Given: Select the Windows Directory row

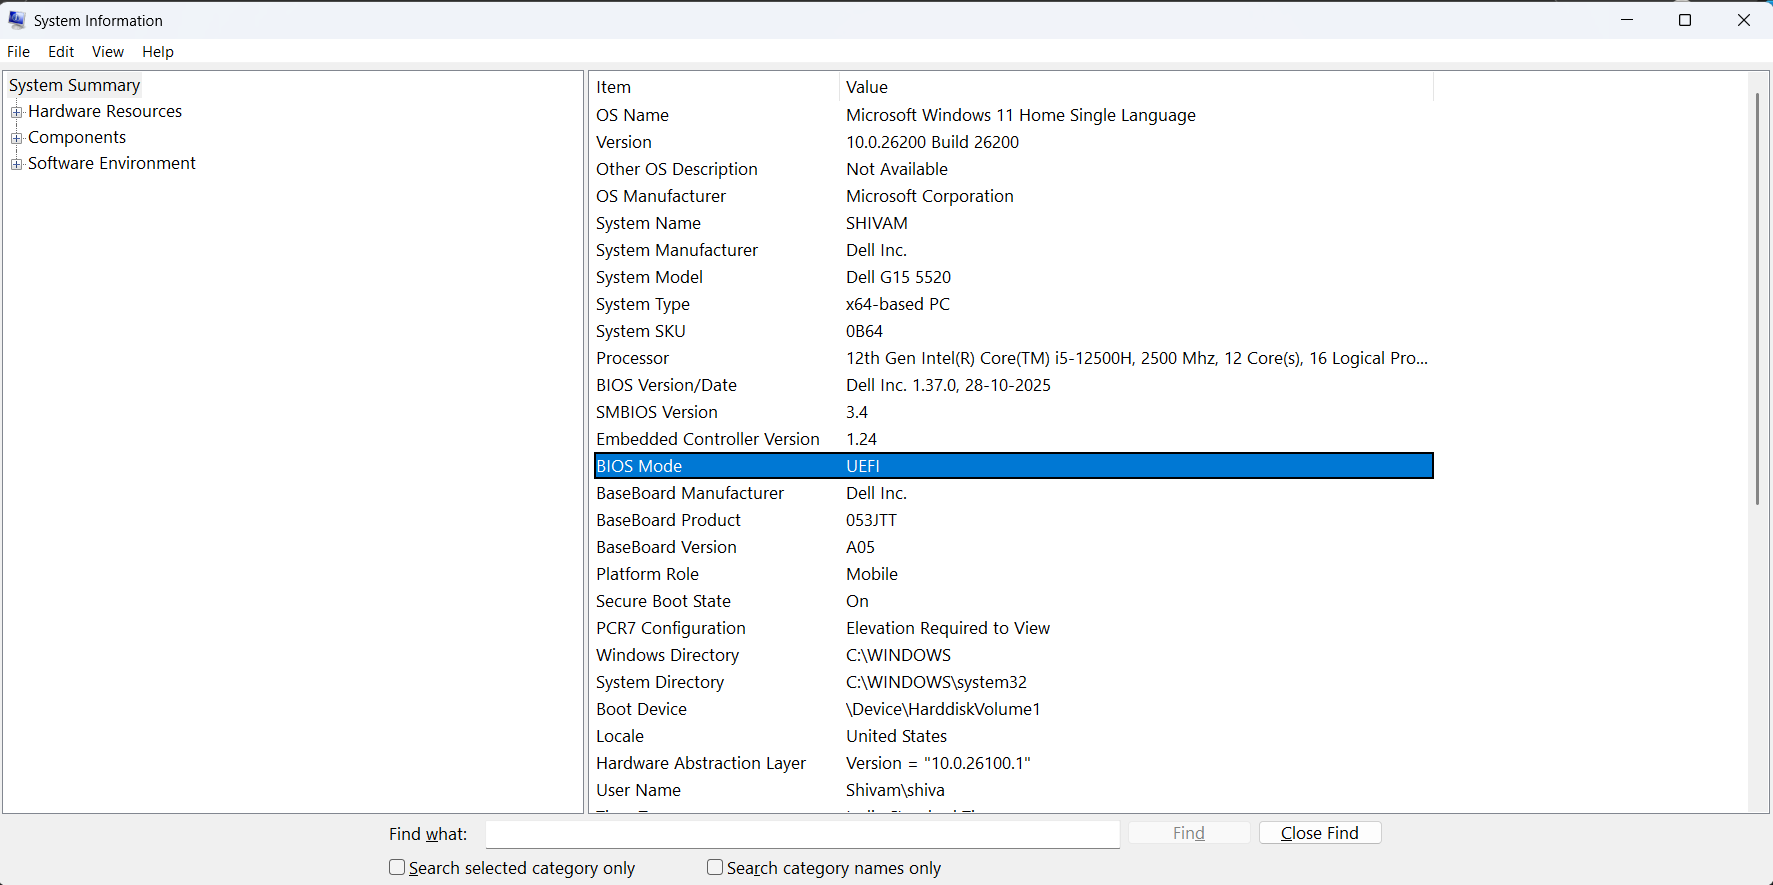Looking at the screenshot, I should (x=1013, y=655).
